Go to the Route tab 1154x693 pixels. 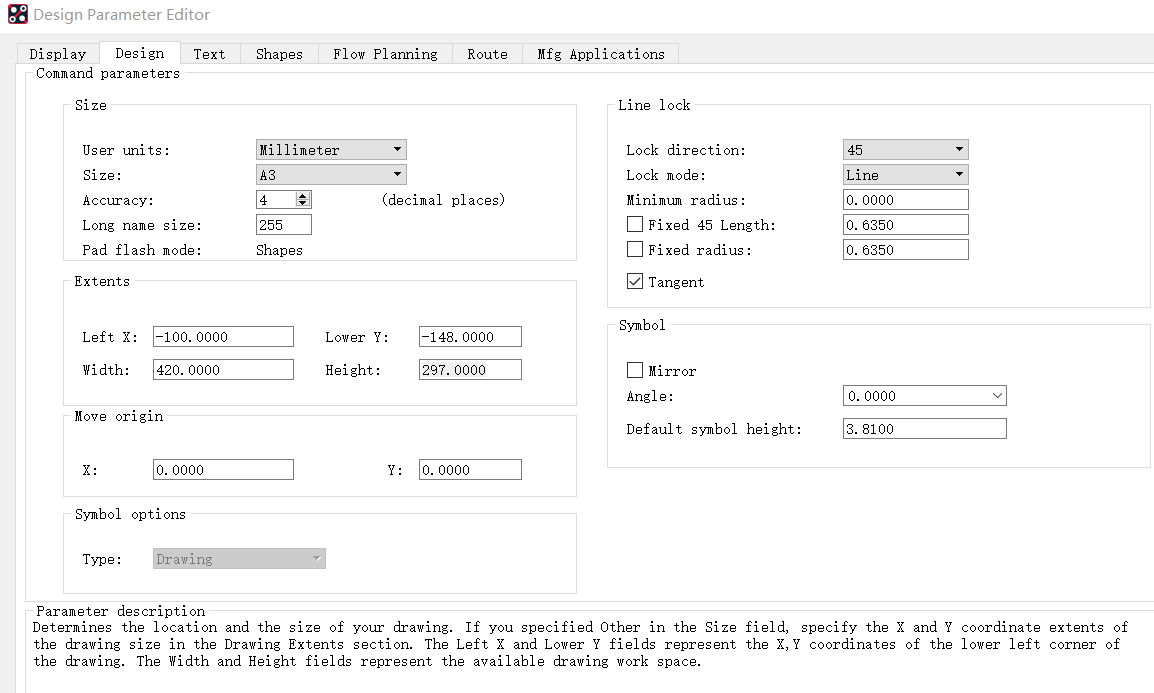coord(487,54)
